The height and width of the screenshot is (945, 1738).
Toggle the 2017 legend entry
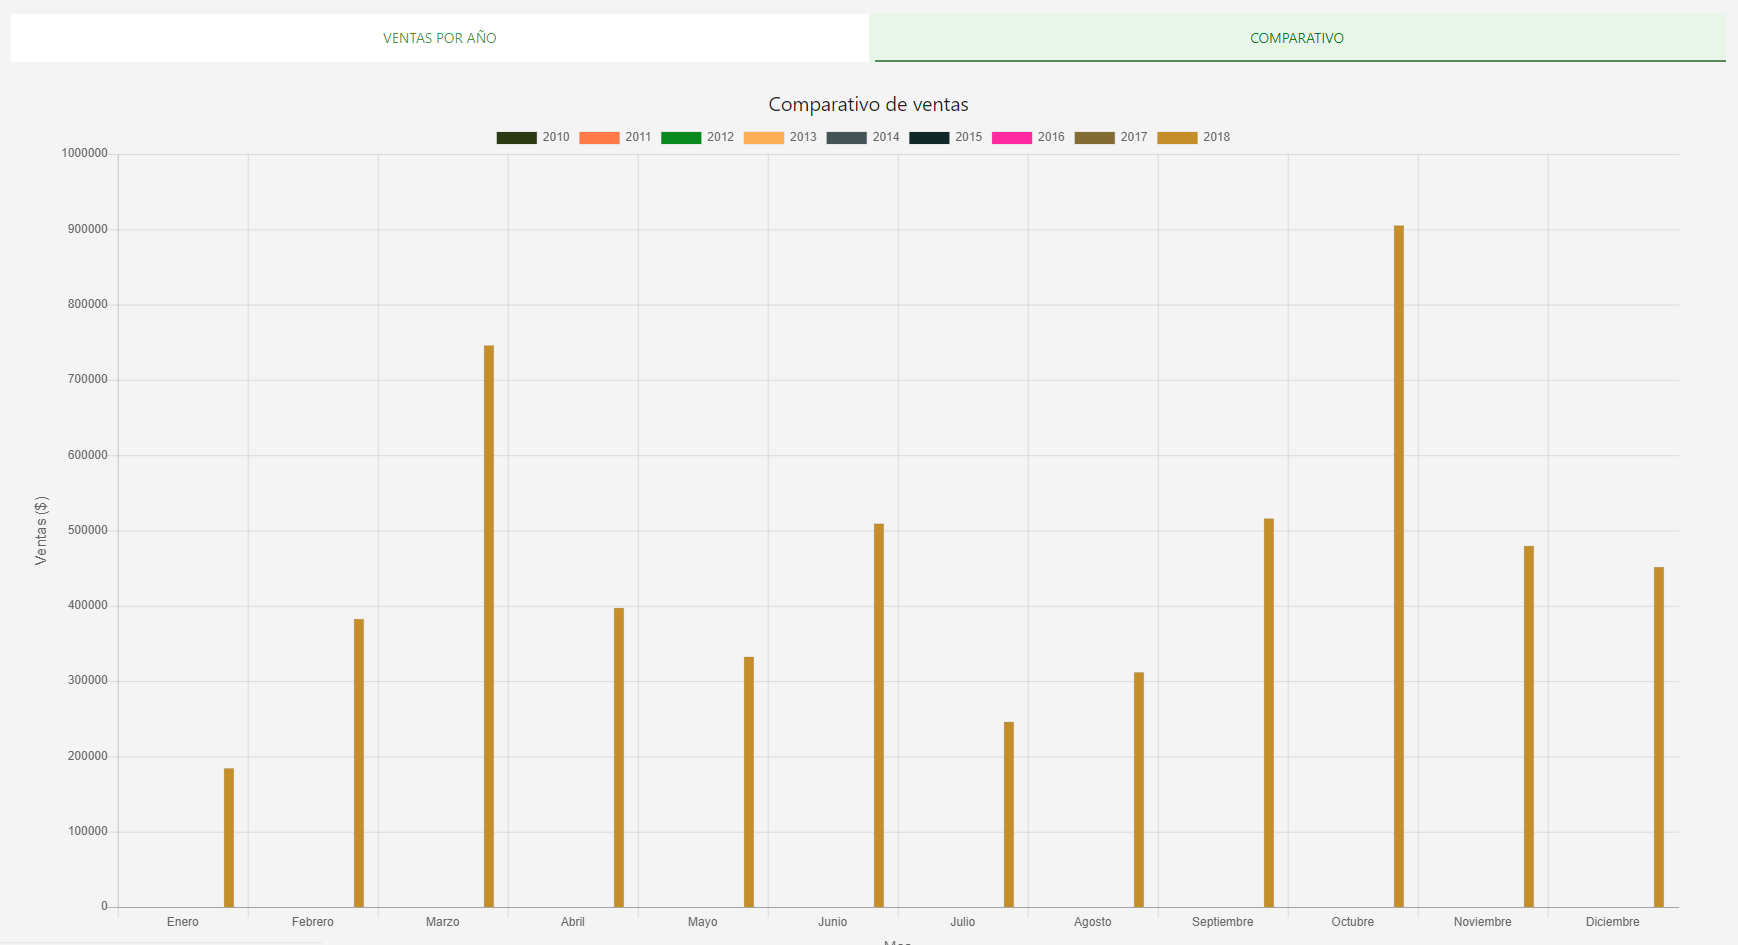pos(1111,137)
